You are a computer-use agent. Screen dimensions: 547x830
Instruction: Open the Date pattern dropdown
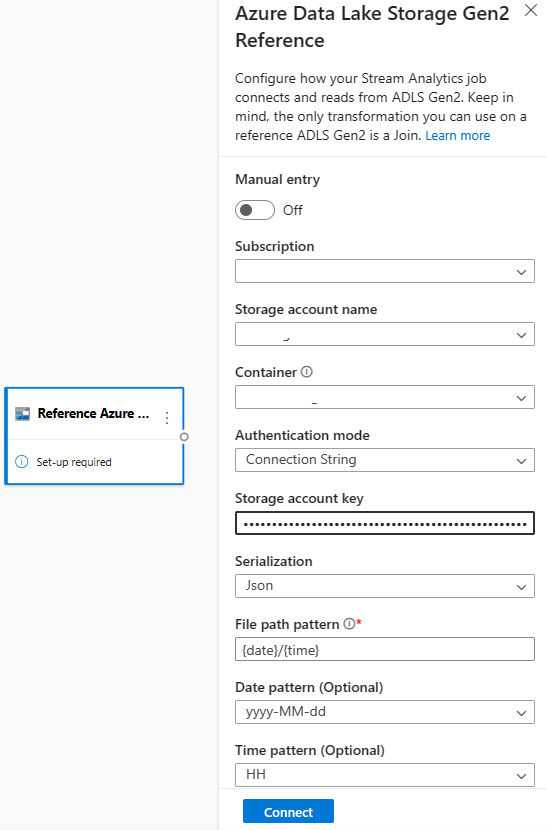[385, 712]
